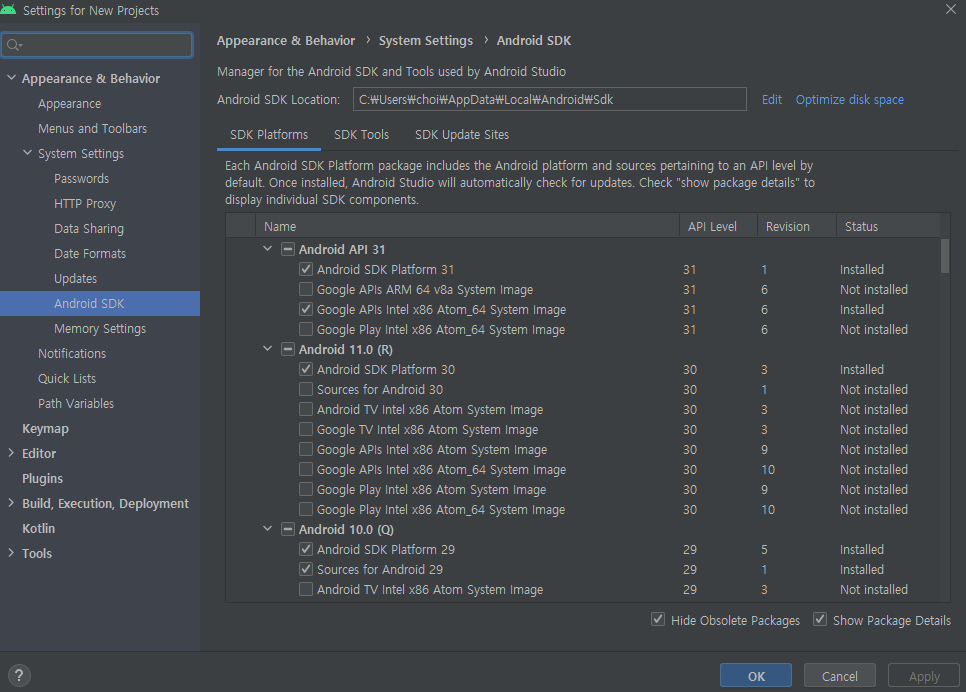Click Appearance & Behavior breadcrumb
This screenshot has width=966, height=692.
pyautogui.click(x=286, y=41)
